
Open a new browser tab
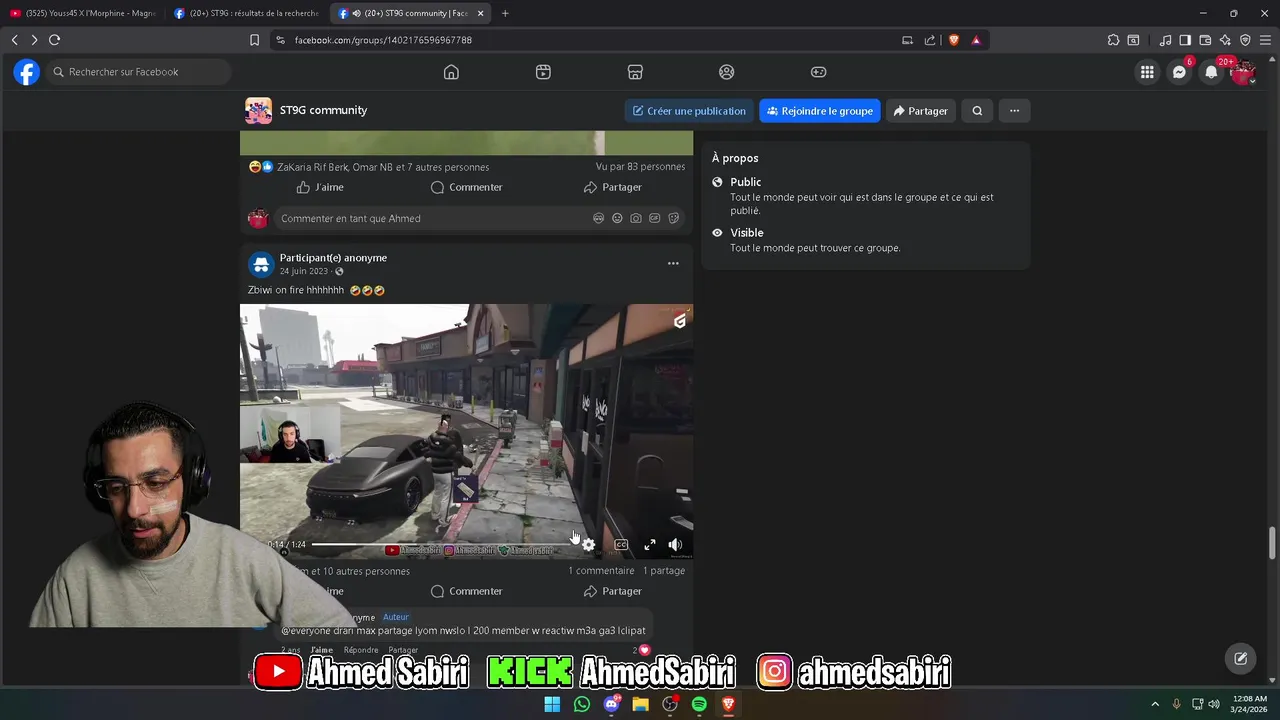[505, 13]
